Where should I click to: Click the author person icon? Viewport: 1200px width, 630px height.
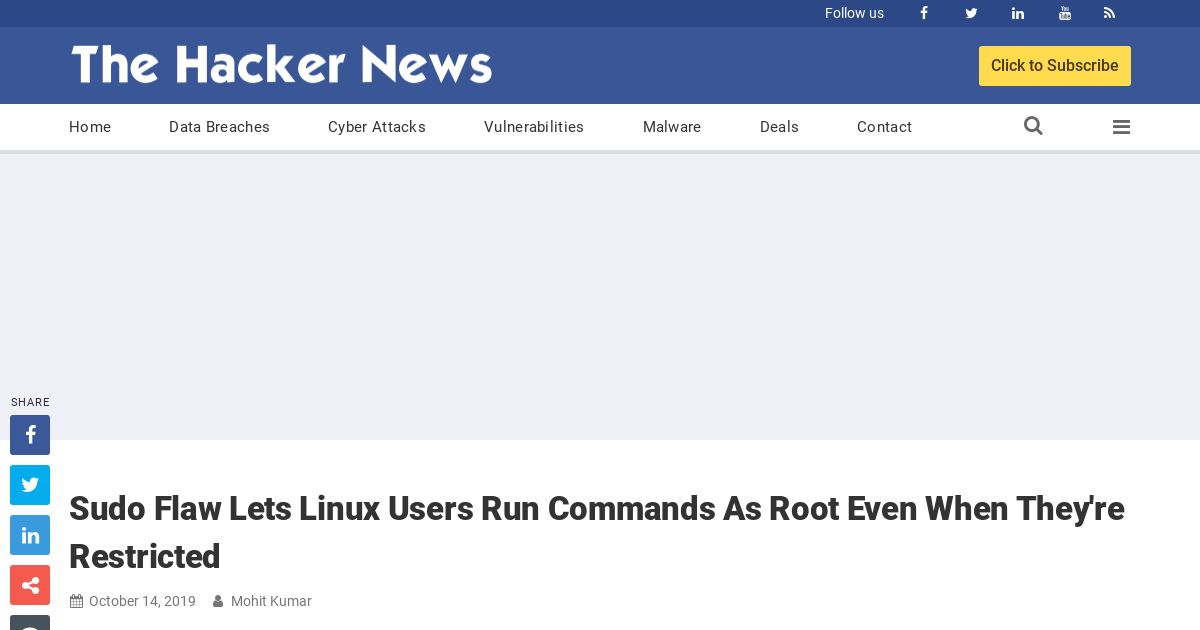pyautogui.click(x=218, y=601)
